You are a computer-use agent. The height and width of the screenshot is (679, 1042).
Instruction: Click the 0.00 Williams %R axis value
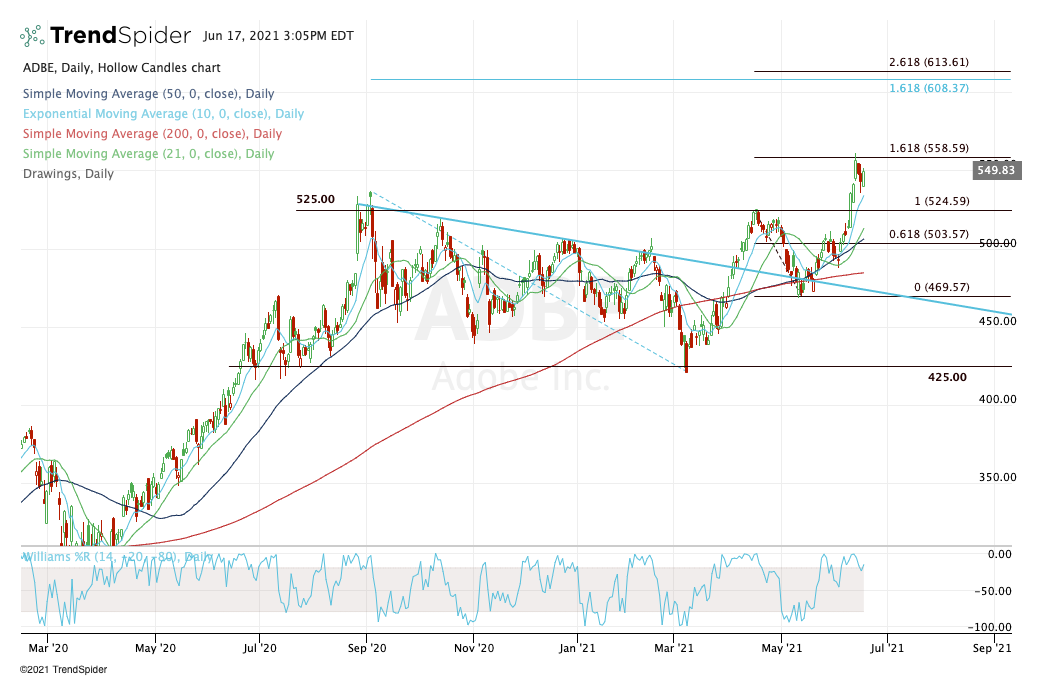[1000, 554]
